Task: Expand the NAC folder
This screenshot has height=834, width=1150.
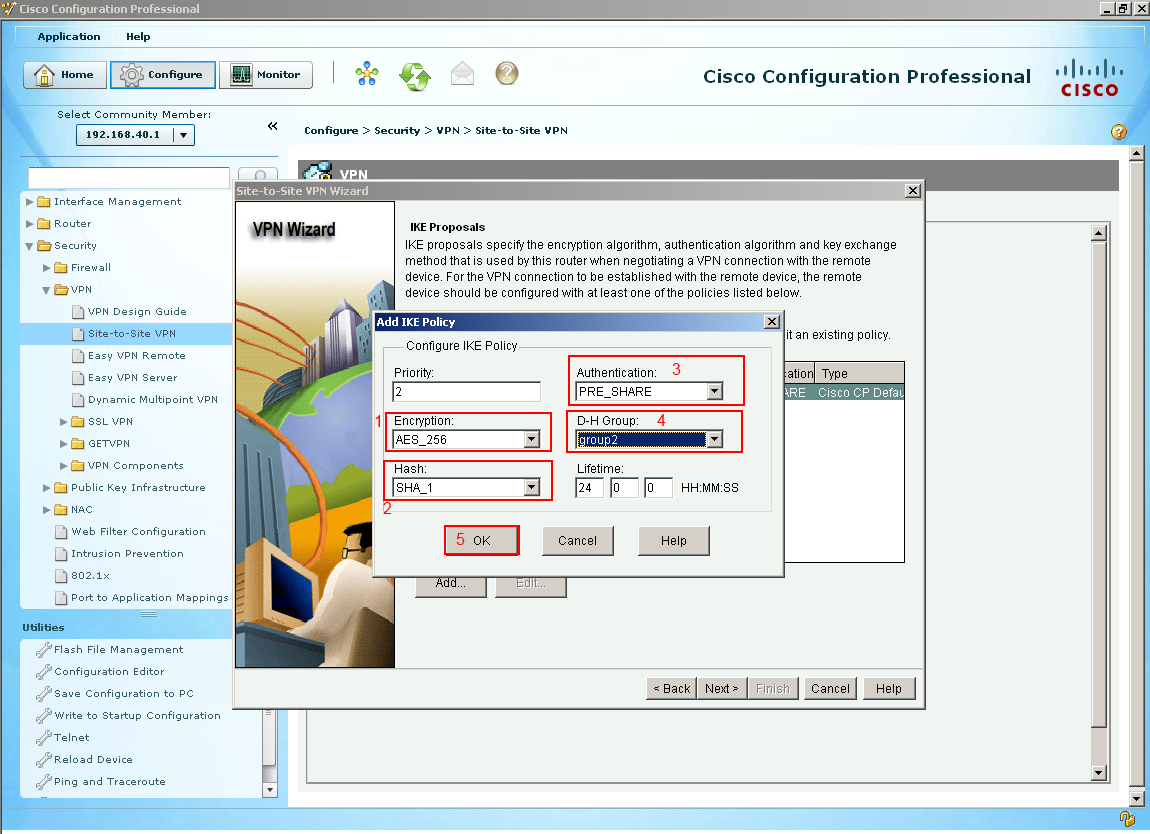Action: point(47,510)
